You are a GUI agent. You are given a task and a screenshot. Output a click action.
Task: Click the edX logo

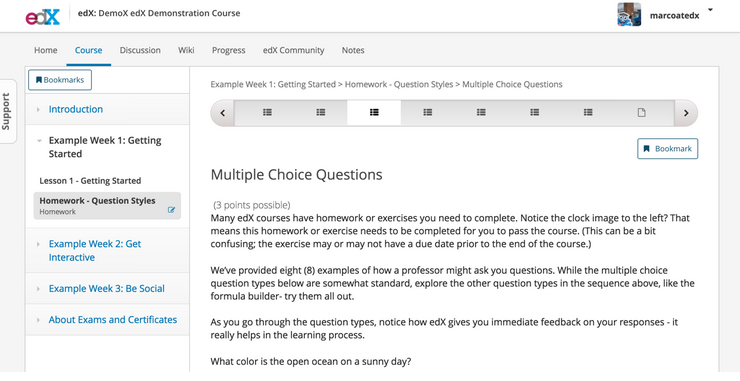coord(42,16)
